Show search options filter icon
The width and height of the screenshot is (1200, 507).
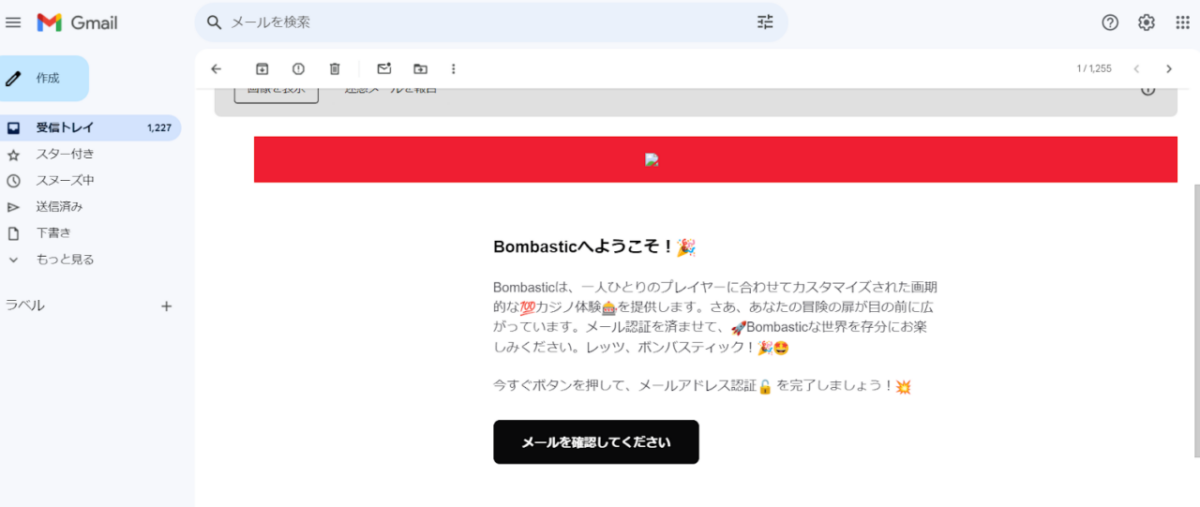click(765, 22)
